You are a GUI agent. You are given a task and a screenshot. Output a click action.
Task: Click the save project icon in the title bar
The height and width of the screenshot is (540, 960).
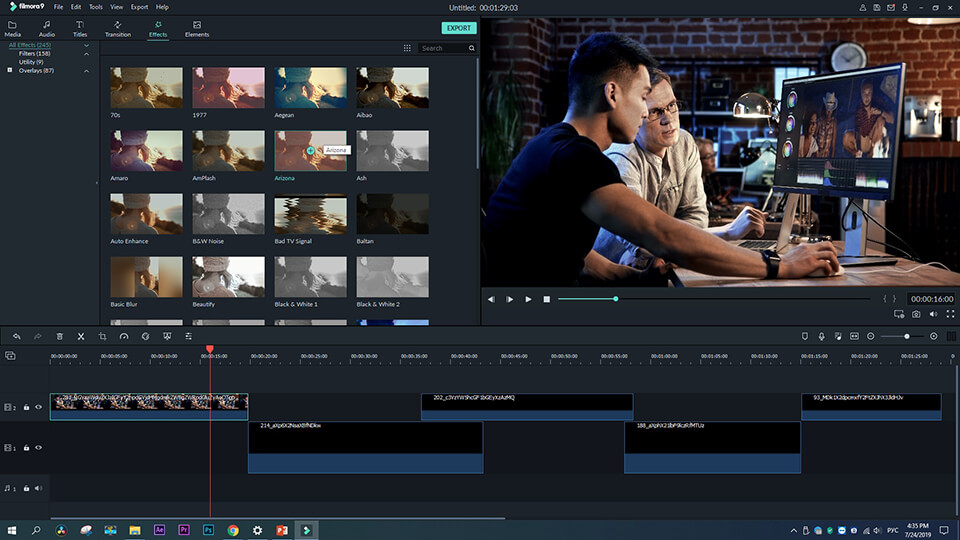(877, 7)
